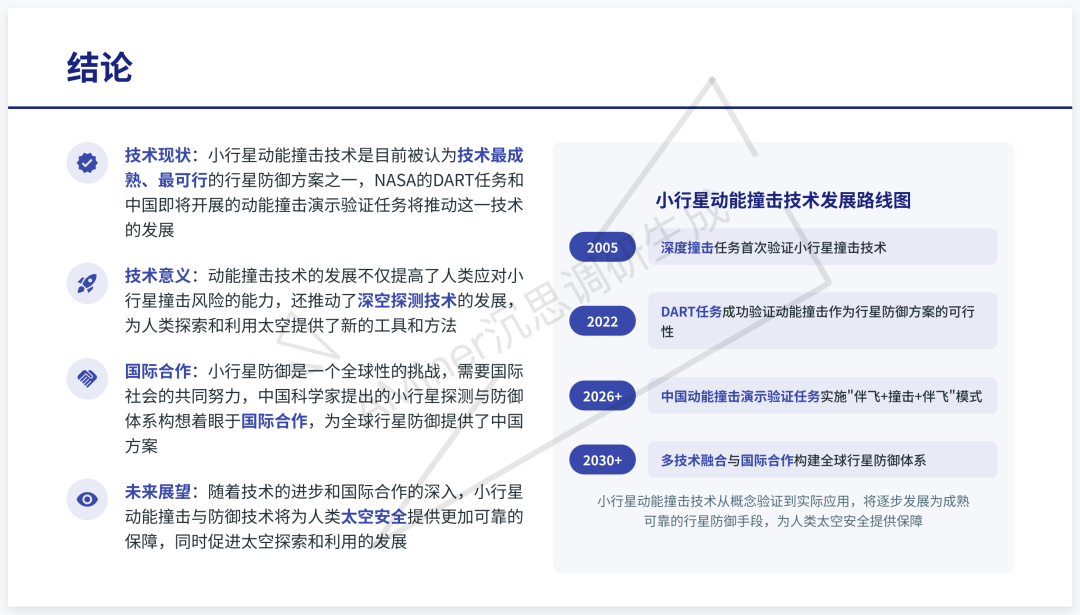Click the verified badge icon beside 技术现状

[x=87, y=163]
